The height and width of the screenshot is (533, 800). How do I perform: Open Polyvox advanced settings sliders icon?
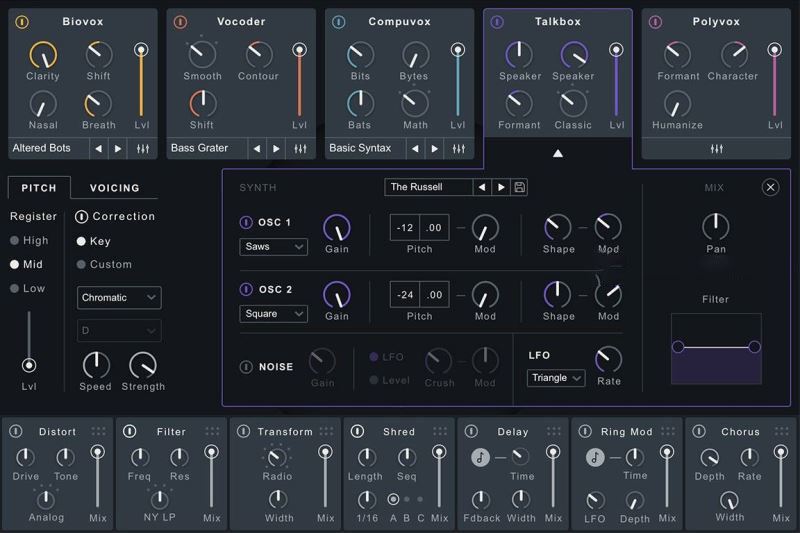click(716, 149)
